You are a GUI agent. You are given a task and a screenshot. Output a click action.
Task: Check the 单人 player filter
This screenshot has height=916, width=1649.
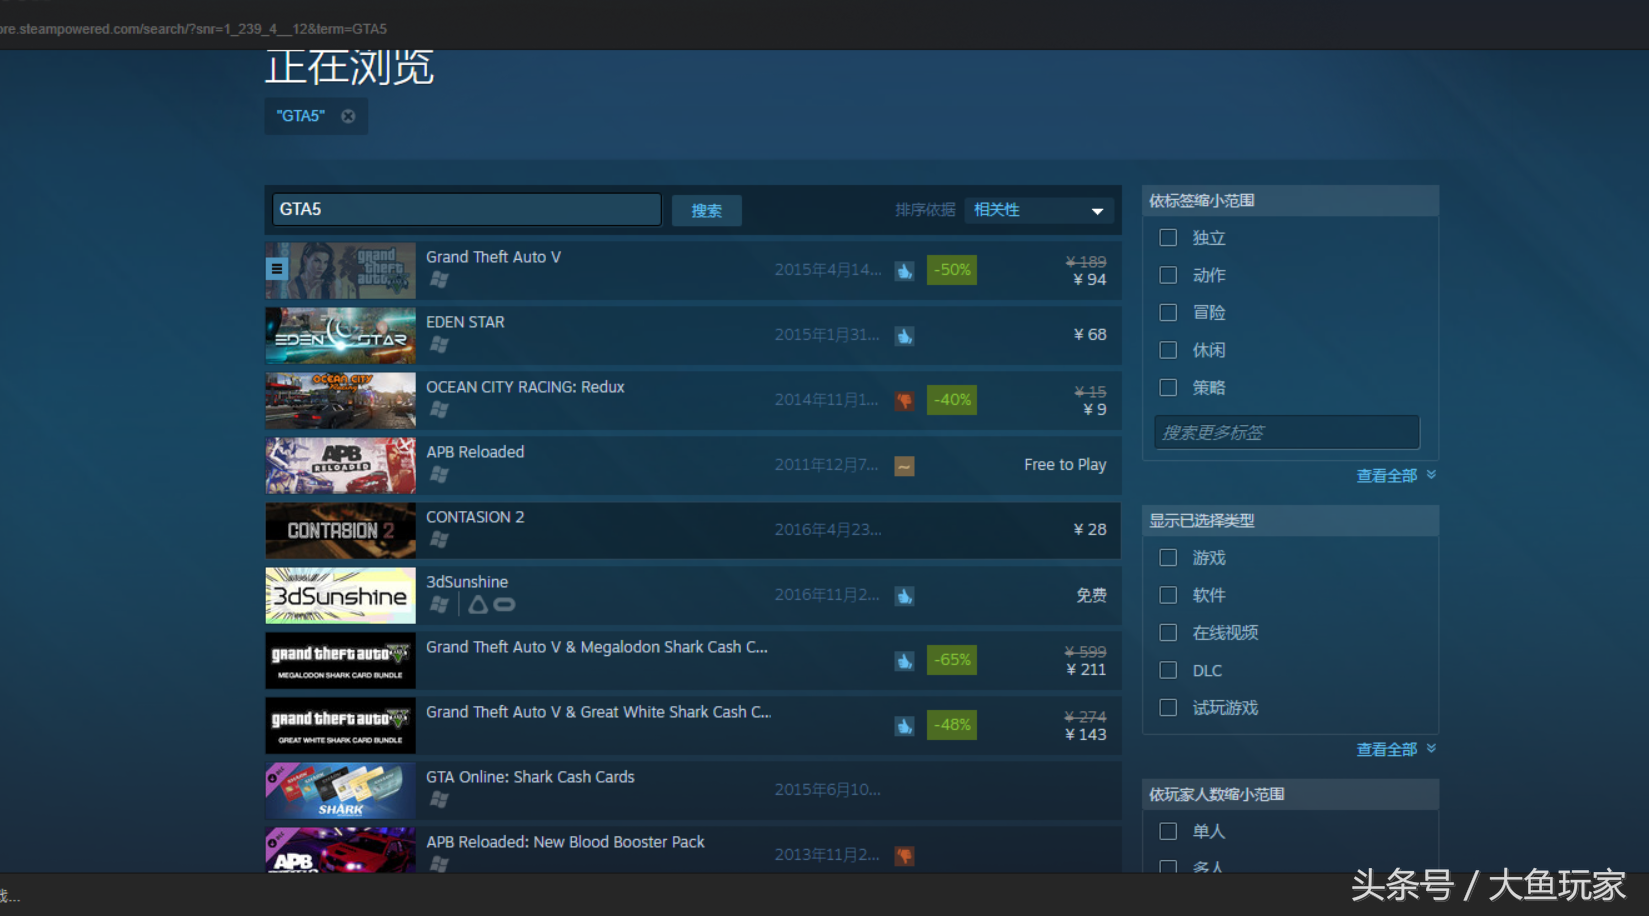pos(1168,831)
